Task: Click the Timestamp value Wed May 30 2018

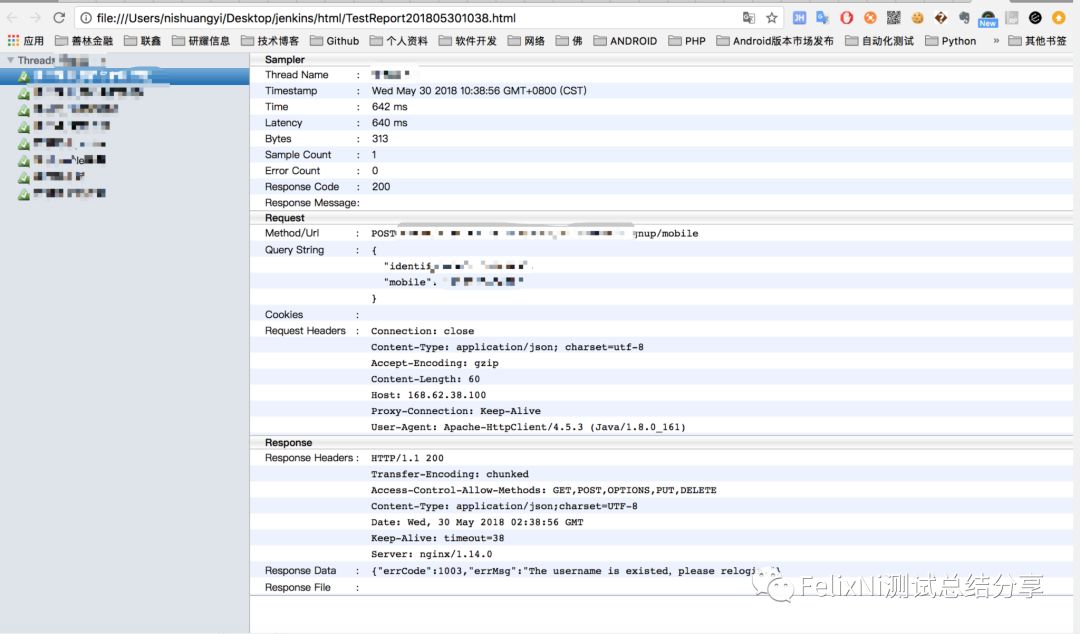Action: (479, 90)
